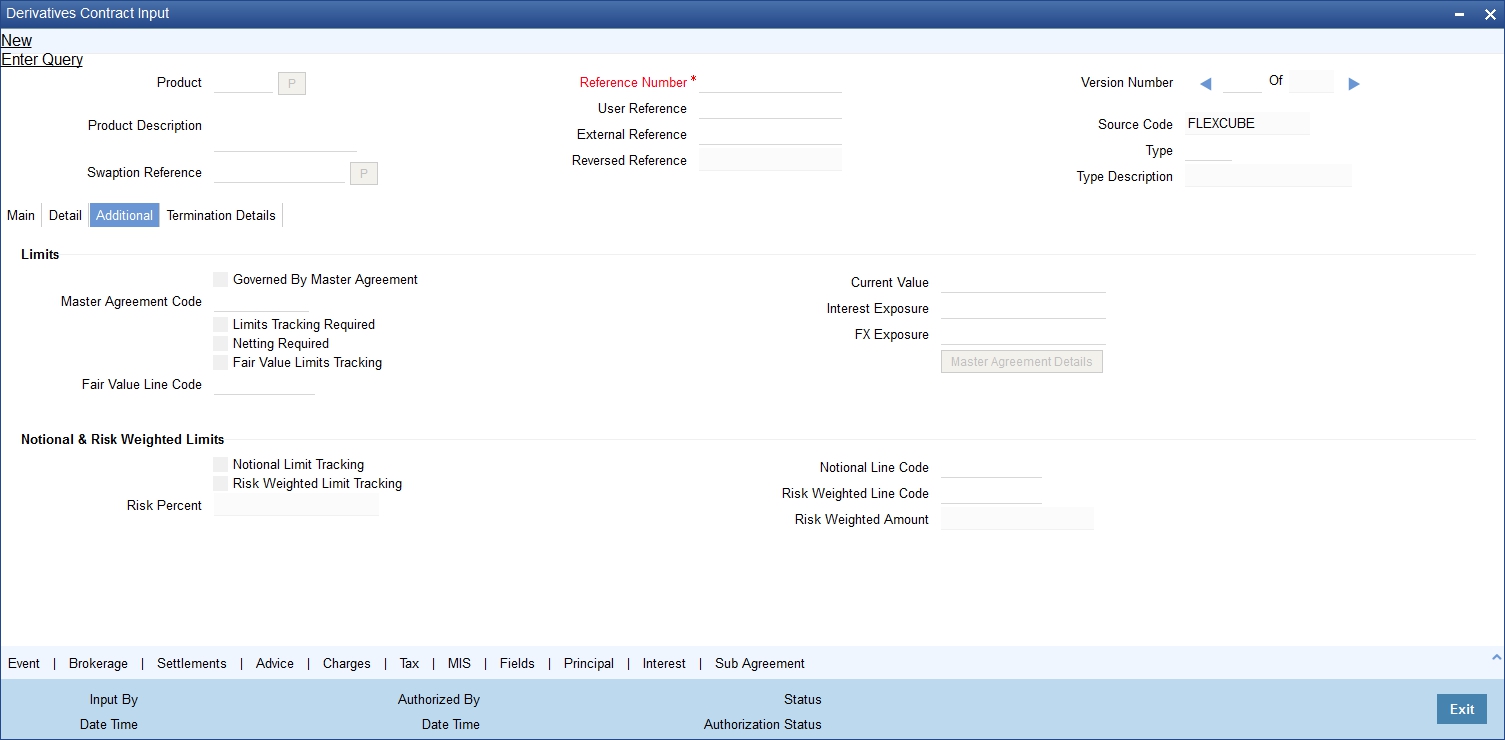
Task: Click the P button beside Product field
Action: point(292,84)
